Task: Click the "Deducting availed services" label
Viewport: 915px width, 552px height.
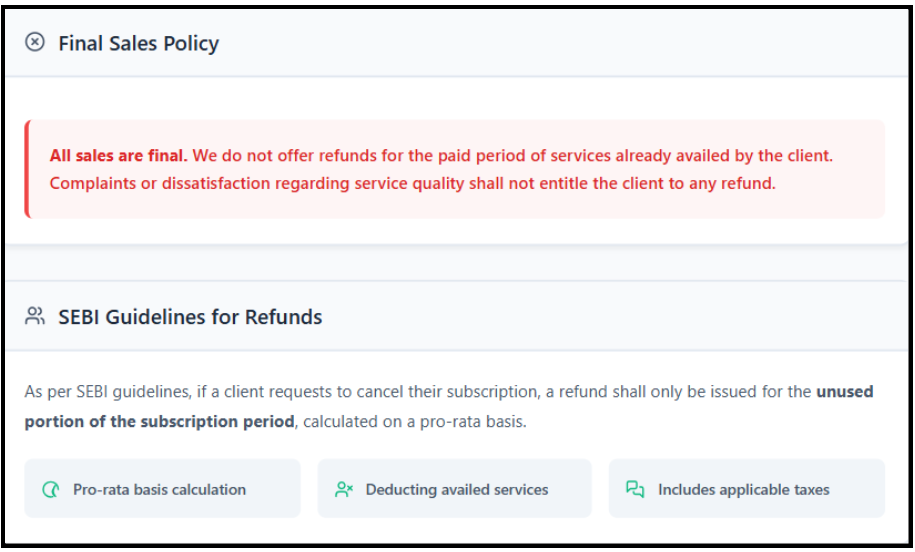Action: [x=456, y=490]
